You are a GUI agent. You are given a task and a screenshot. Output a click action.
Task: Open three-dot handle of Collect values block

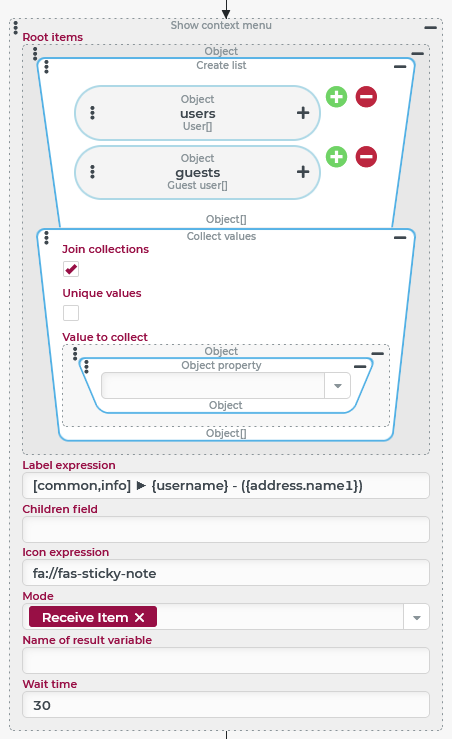46,238
